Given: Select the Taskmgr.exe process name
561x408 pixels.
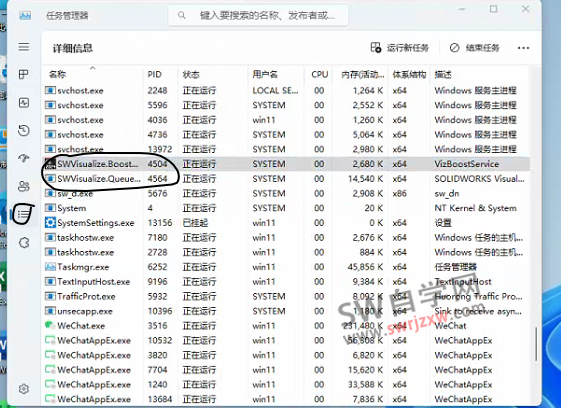Looking at the screenshot, I should pyautogui.click(x=83, y=267).
